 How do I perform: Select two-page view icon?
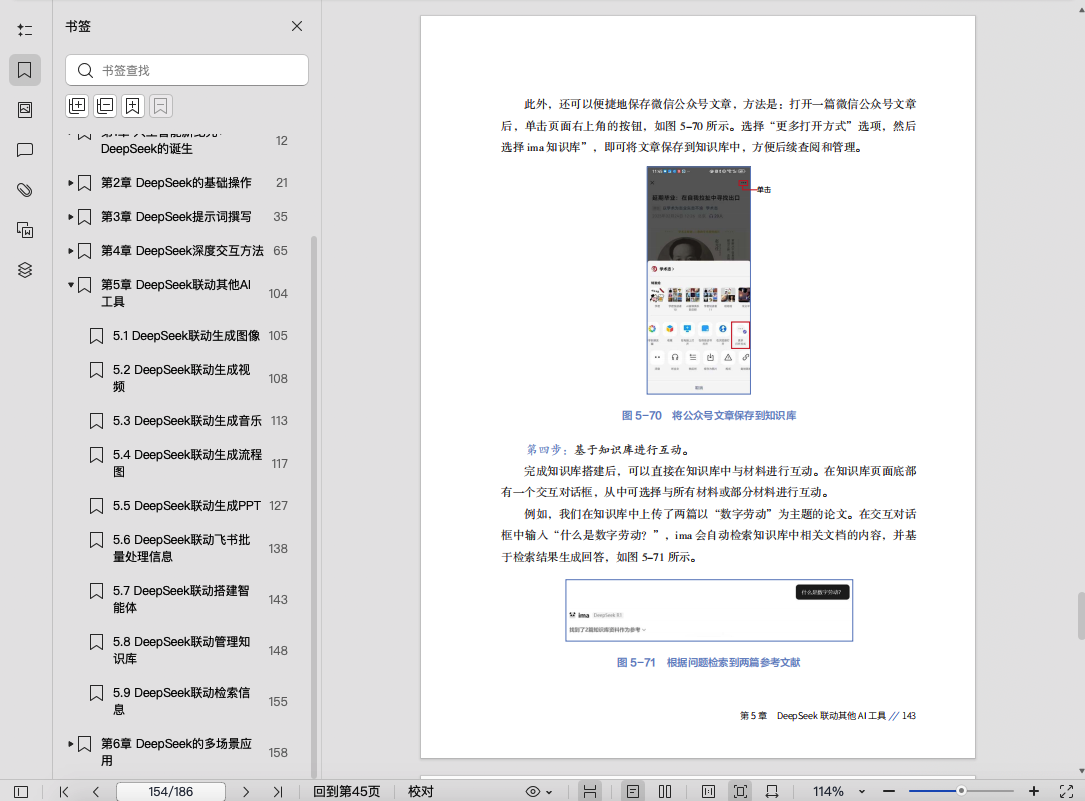pos(665,791)
